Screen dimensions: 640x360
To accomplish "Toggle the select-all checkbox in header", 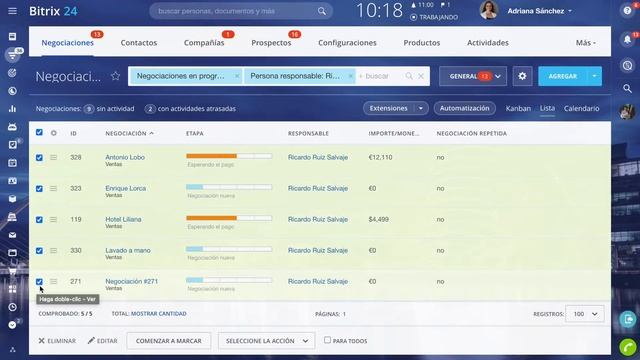I will pyautogui.click(x=39, y=132).
